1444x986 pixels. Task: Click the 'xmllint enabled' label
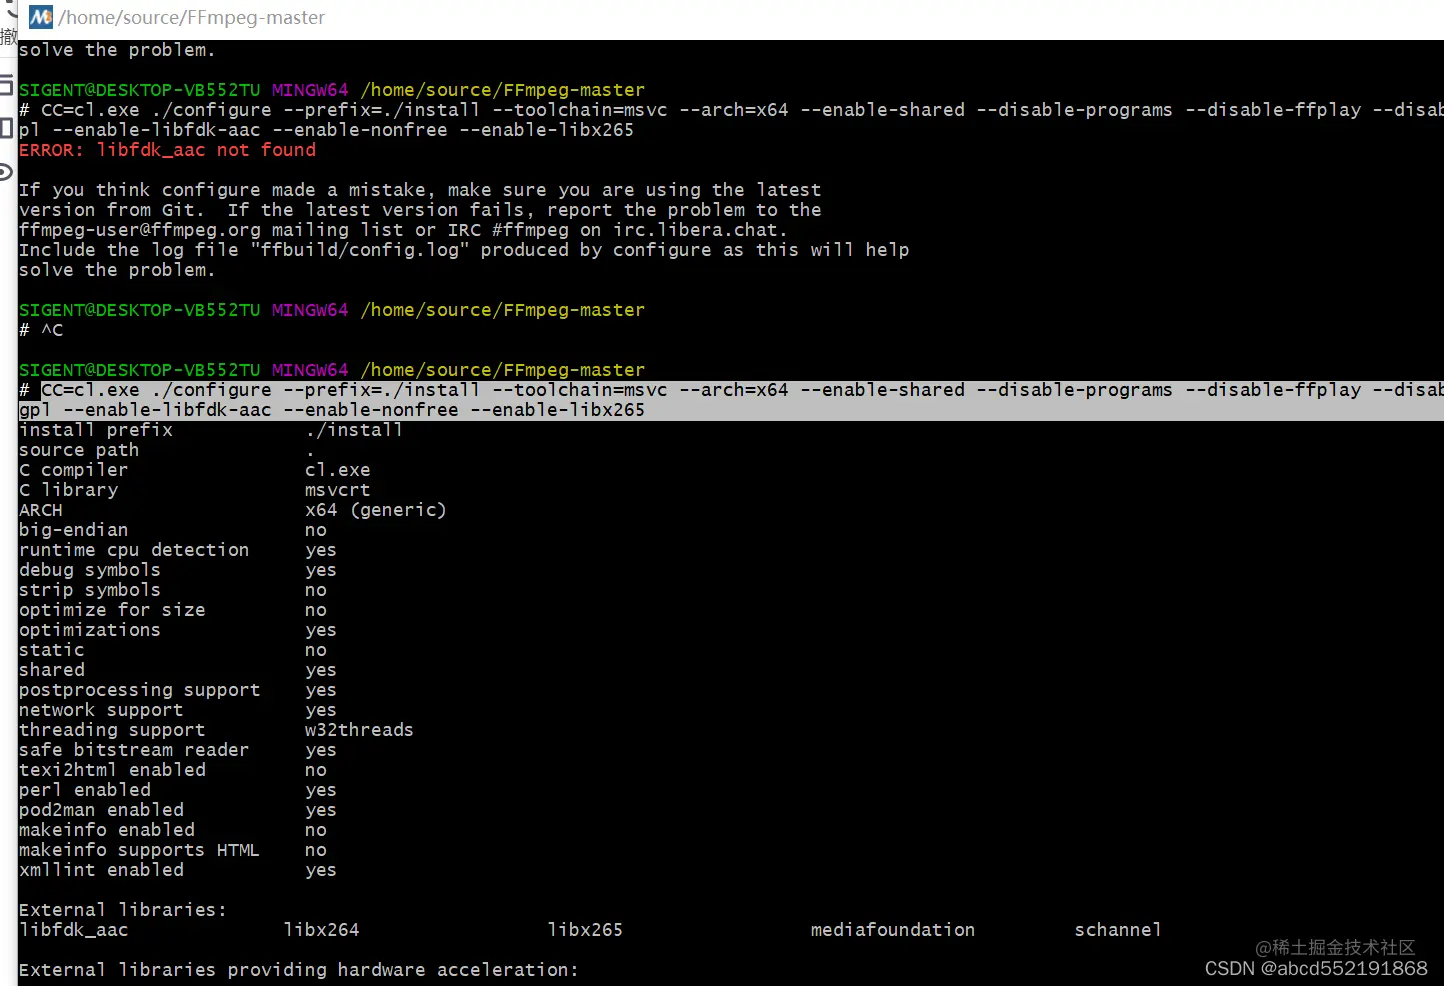(101, 870)
